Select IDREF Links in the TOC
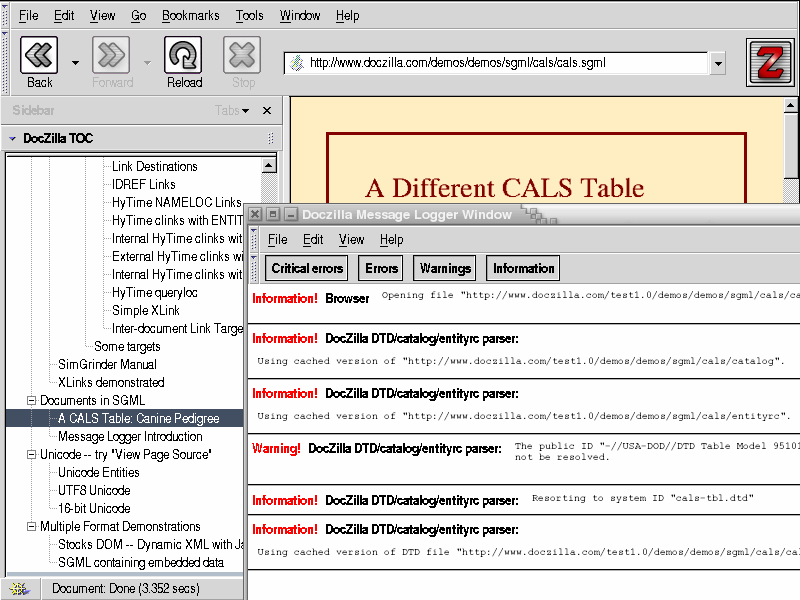The height and width of the screenshot is (600, 800). (x=144, y=184)
